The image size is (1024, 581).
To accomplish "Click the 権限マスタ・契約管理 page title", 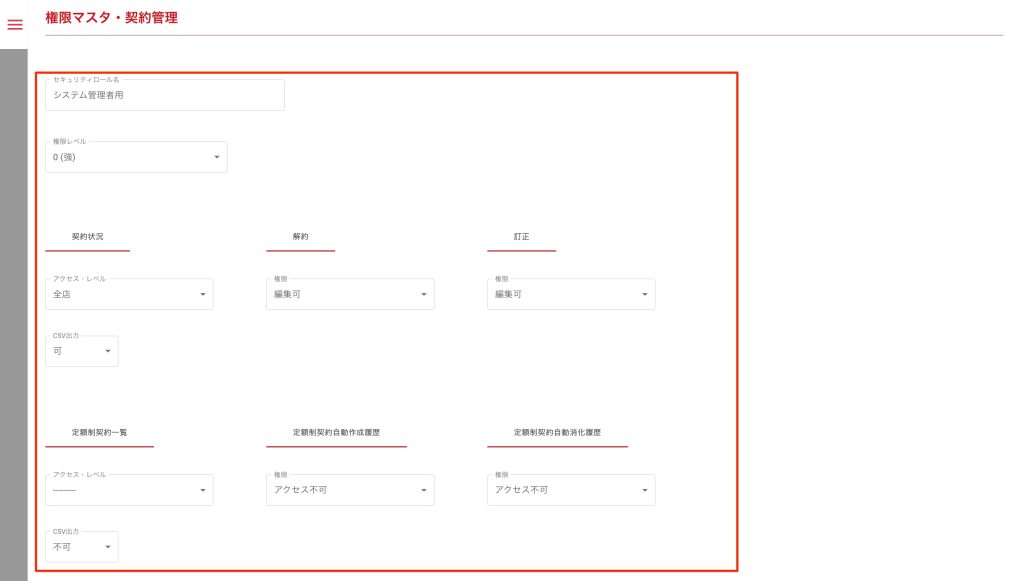I will coord(112,17).
